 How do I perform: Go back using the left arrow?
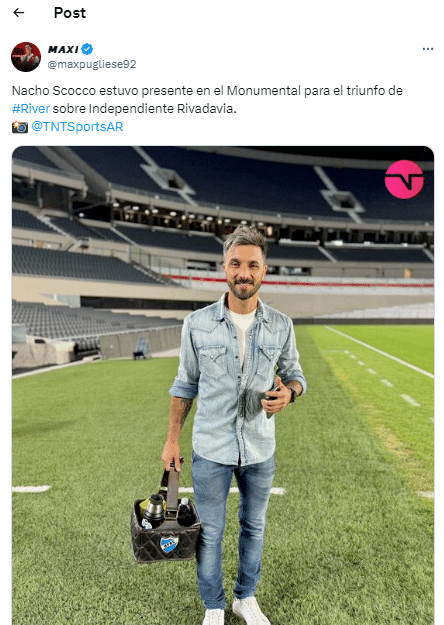click(19, 13)
